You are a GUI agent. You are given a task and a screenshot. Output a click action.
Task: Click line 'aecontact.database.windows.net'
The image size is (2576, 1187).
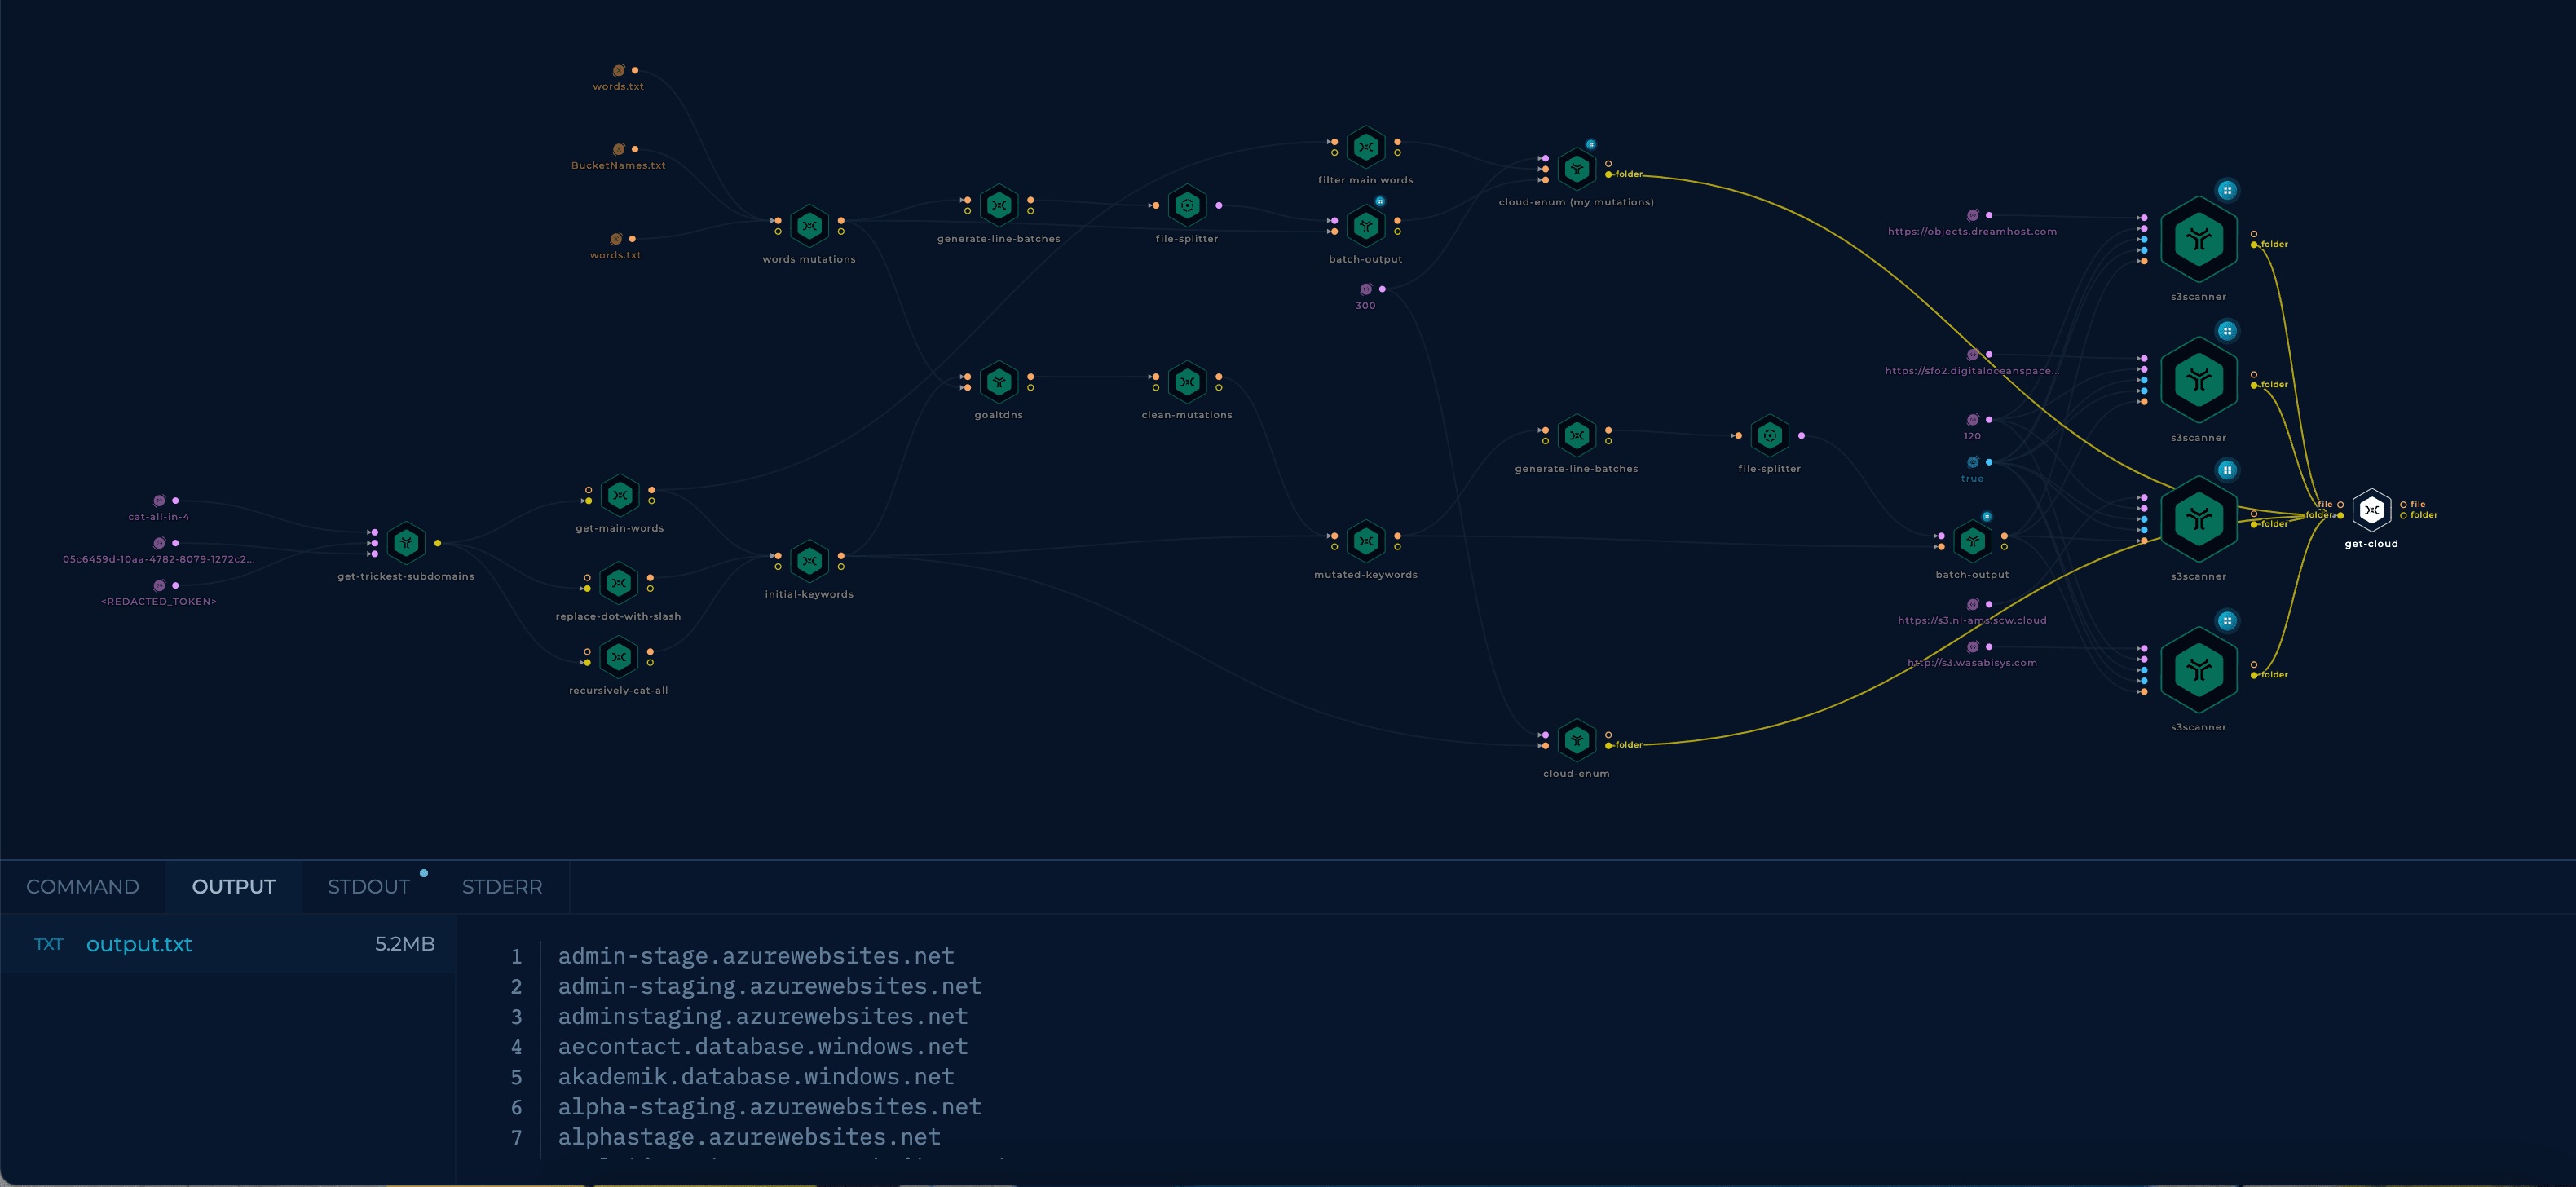(x=763, y=1046)
